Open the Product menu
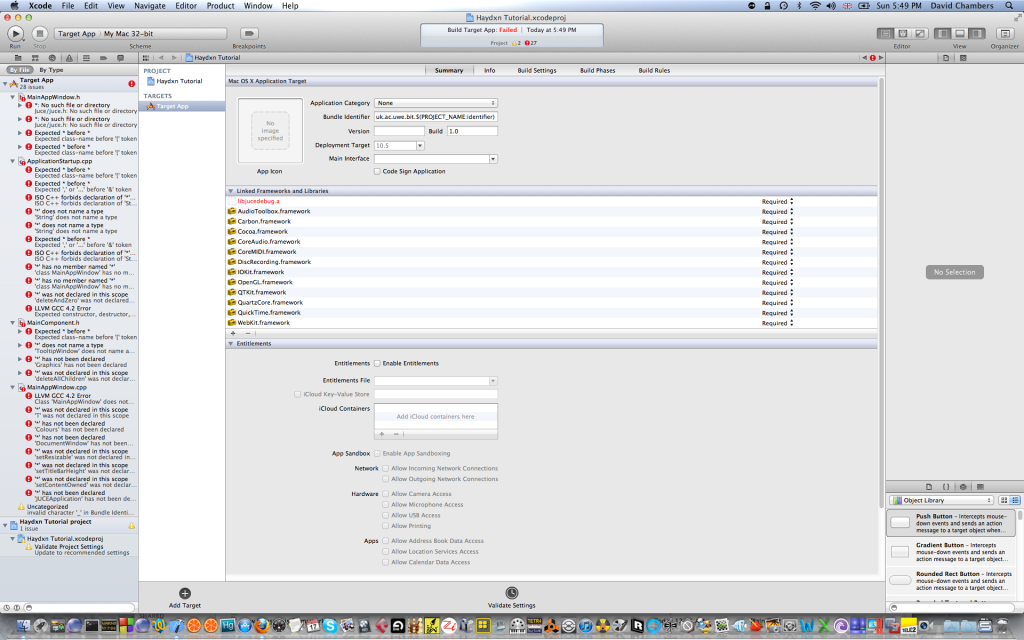The height and width of the screenshot is (640, 1024). (x=220, y=6)
